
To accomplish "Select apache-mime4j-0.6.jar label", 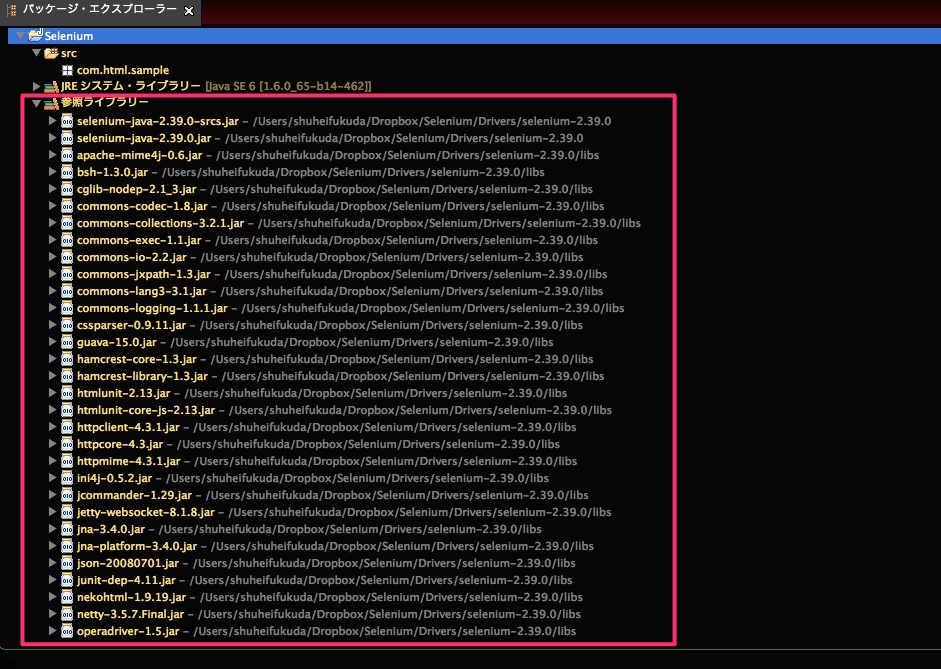I will [139, 155].
